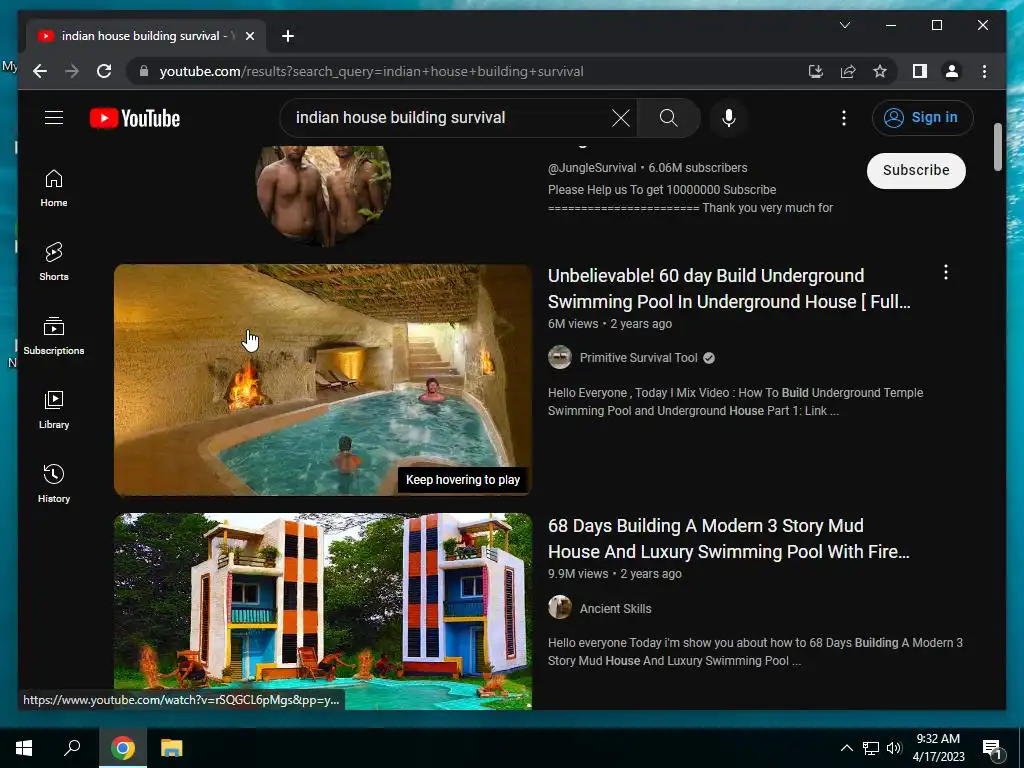Click the browser address bar URL
This screenshot has height=768, width=1024.
pos(372,71)
